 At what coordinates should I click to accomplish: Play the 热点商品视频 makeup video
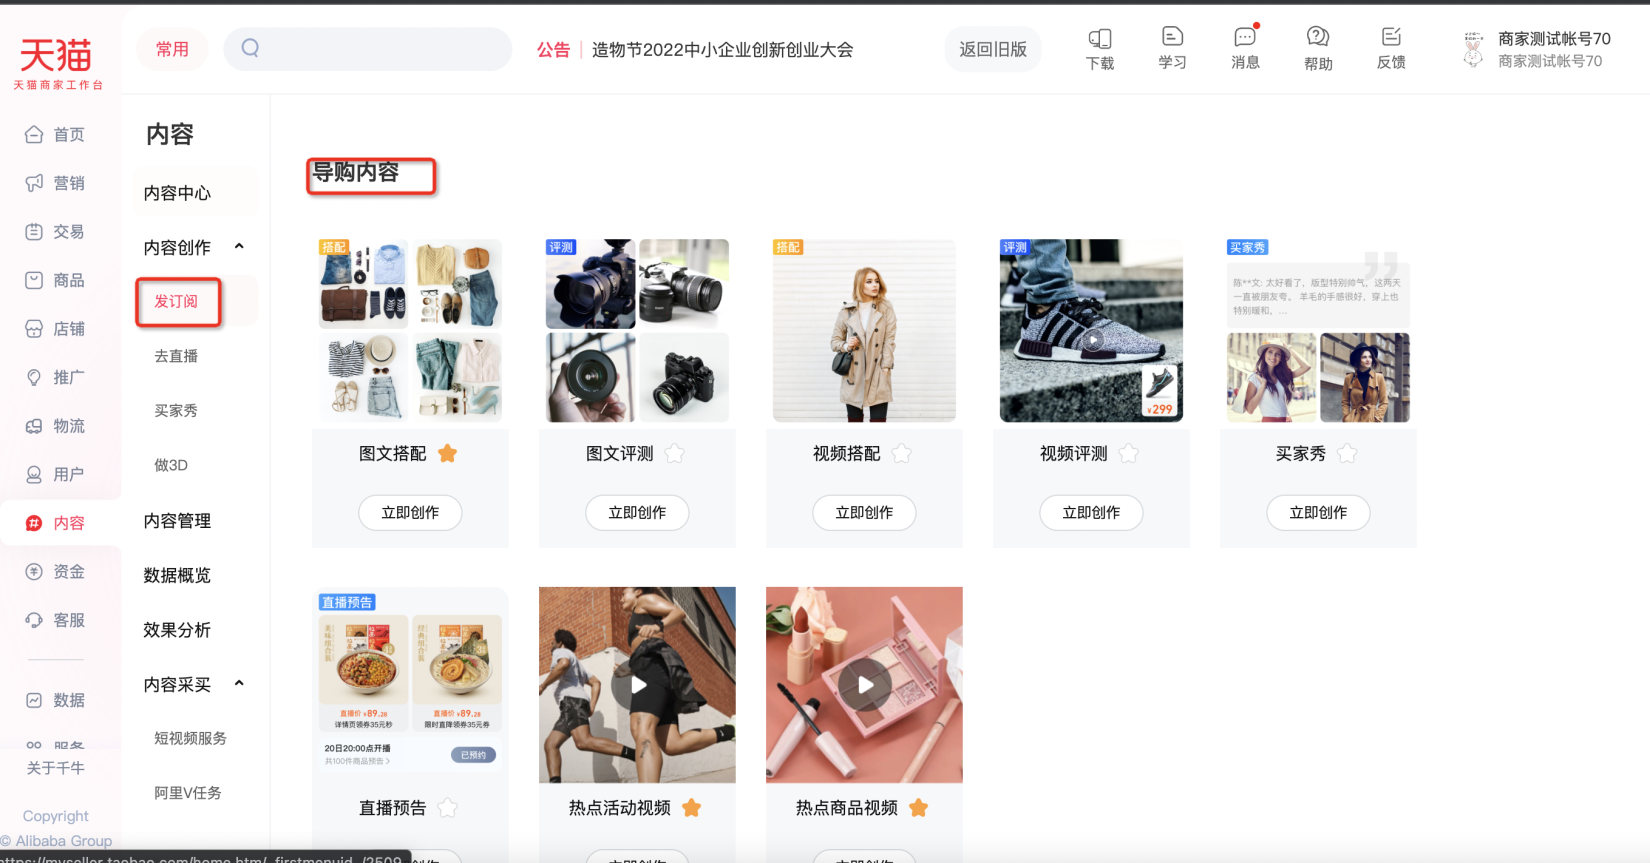point(864,685)
